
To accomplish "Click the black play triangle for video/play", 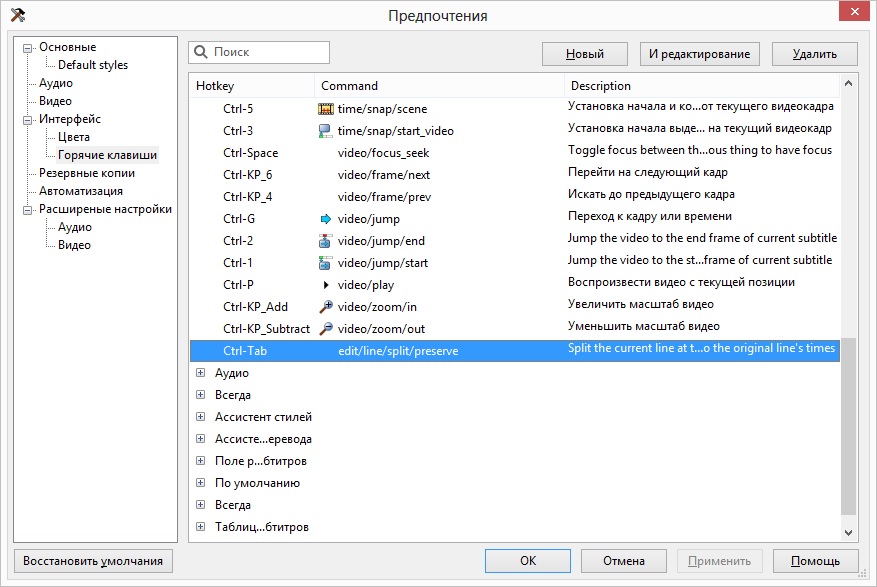I will click(325, 284).
